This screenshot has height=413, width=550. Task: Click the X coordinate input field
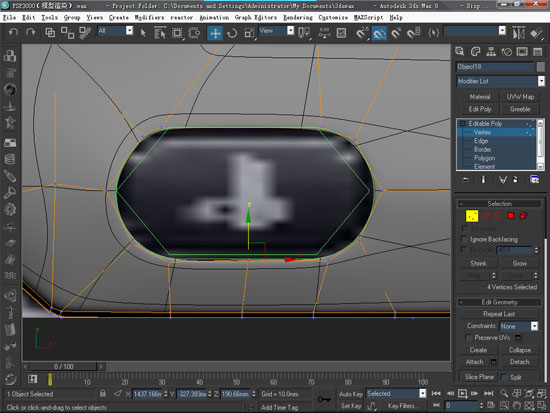[x=147, y=394]
